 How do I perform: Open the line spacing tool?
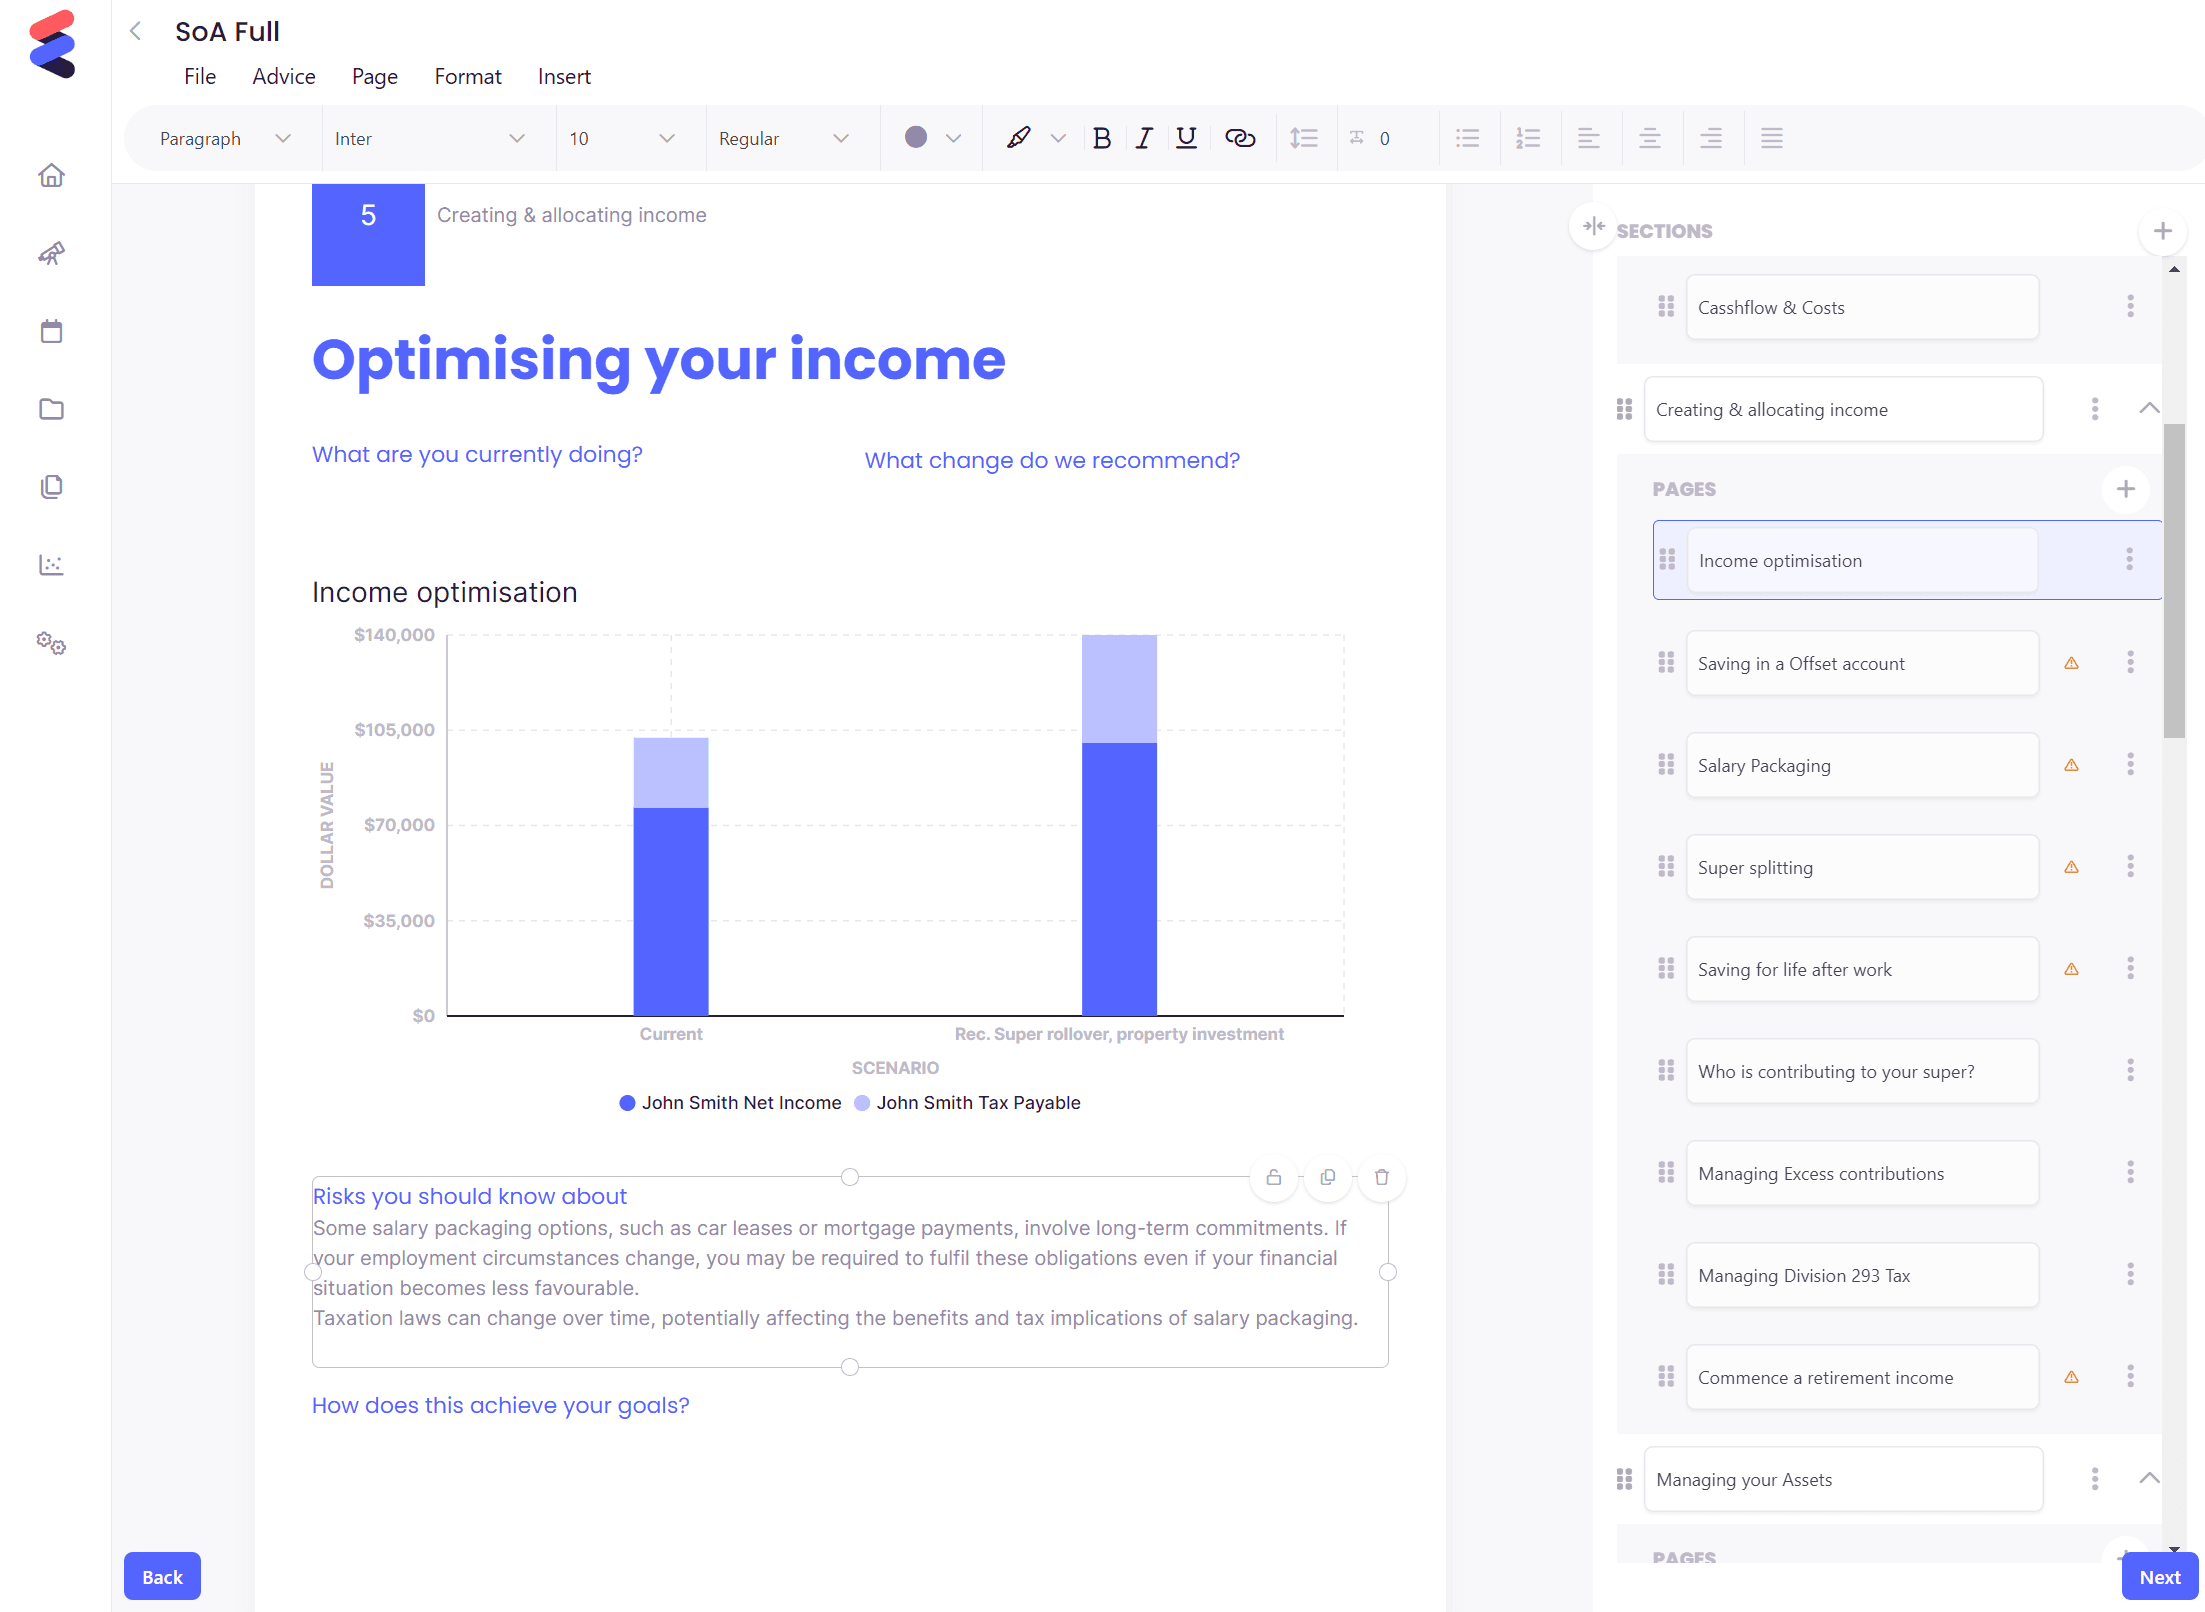[x=1304, y=138]
